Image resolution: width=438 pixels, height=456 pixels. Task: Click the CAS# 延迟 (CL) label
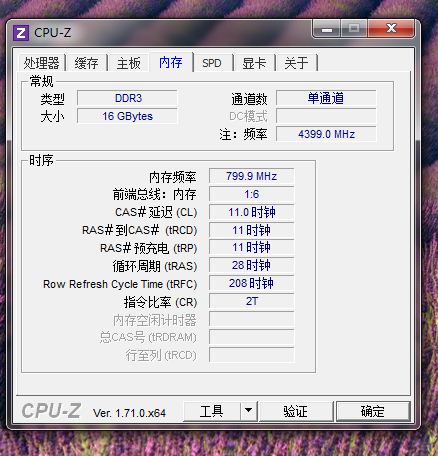(156, 212)
